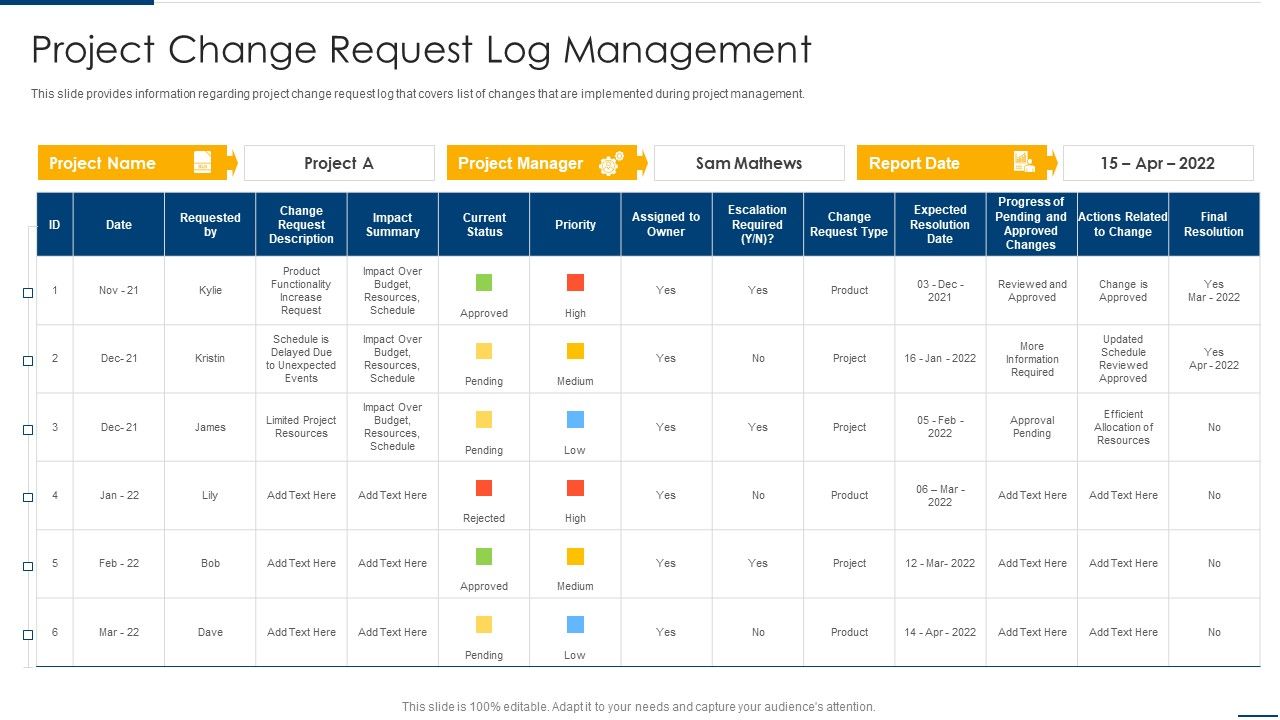This screenshot has height=720, width=1280.
Task: Click the report icon beside Report Date
Action: click(1023, 162)
